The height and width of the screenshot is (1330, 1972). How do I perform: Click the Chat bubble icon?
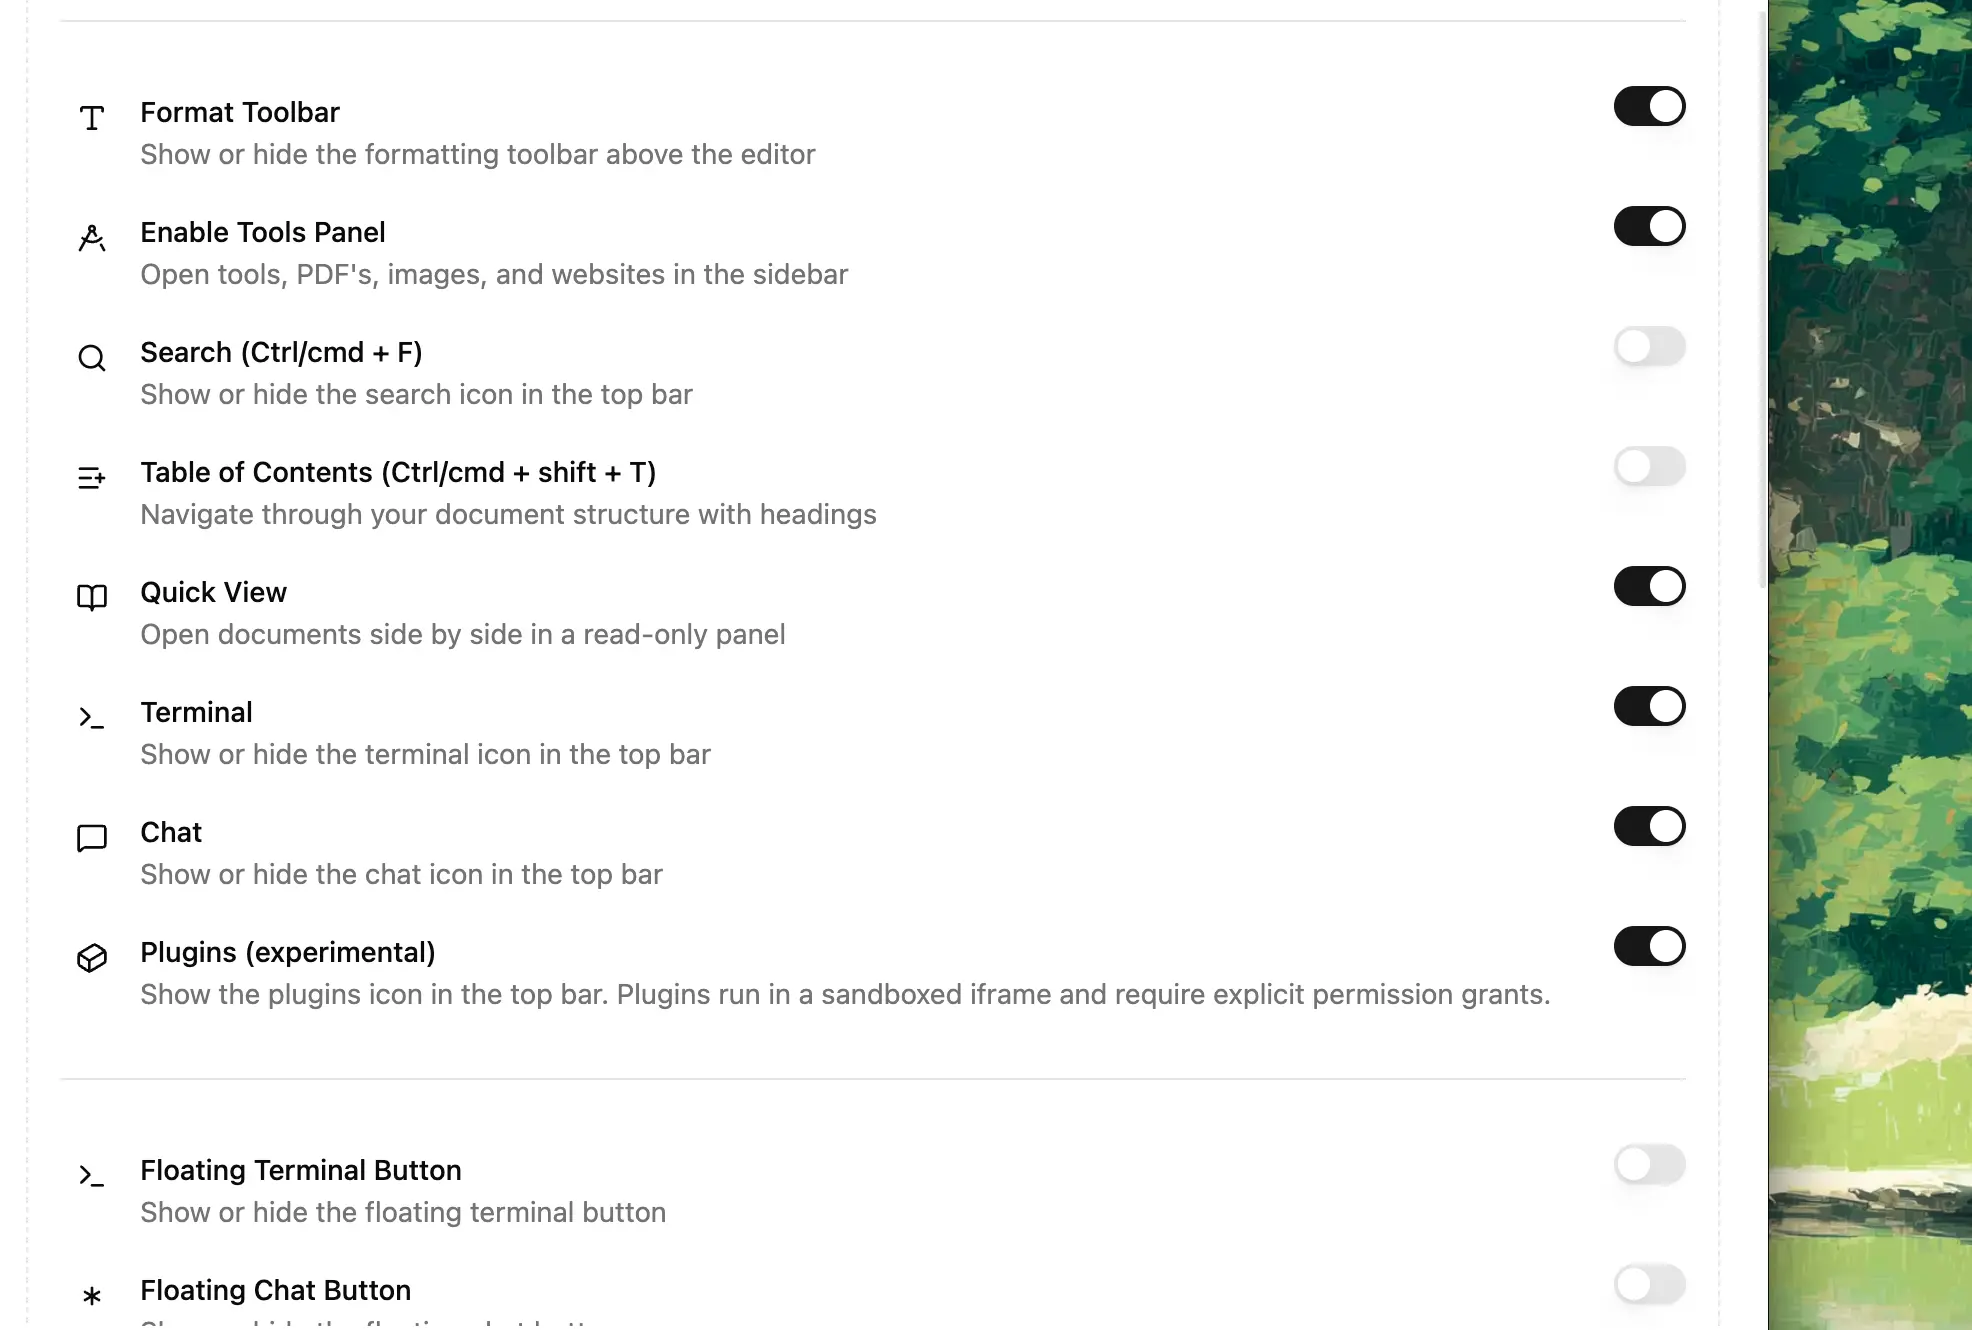[92, 838]
